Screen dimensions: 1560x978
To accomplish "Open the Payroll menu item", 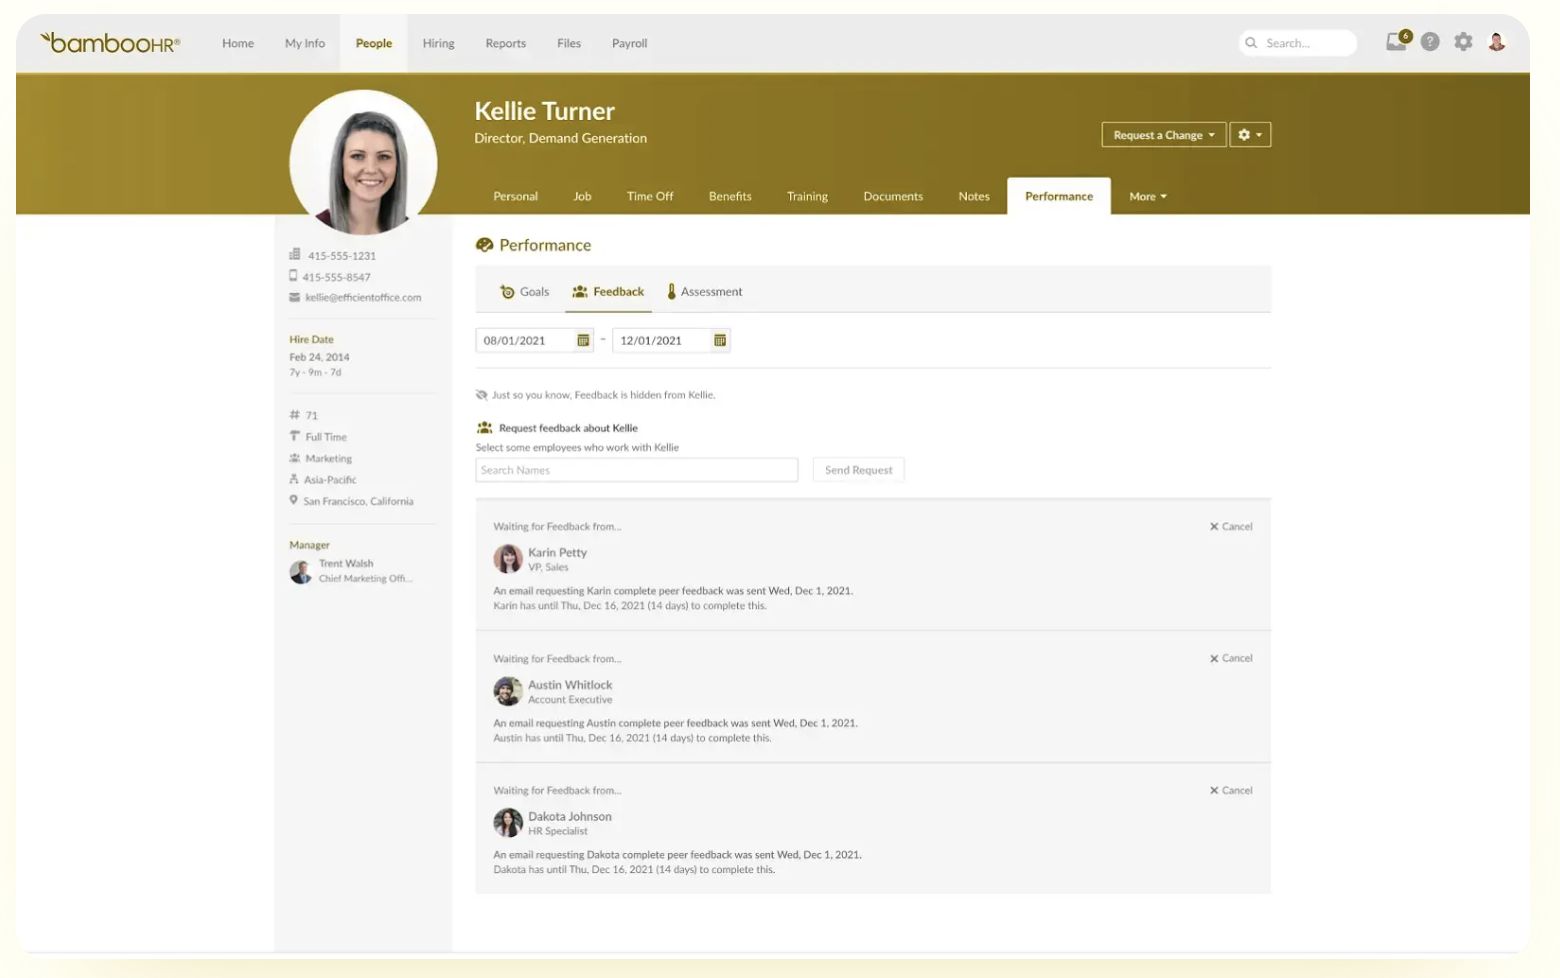I will point(629,43).
